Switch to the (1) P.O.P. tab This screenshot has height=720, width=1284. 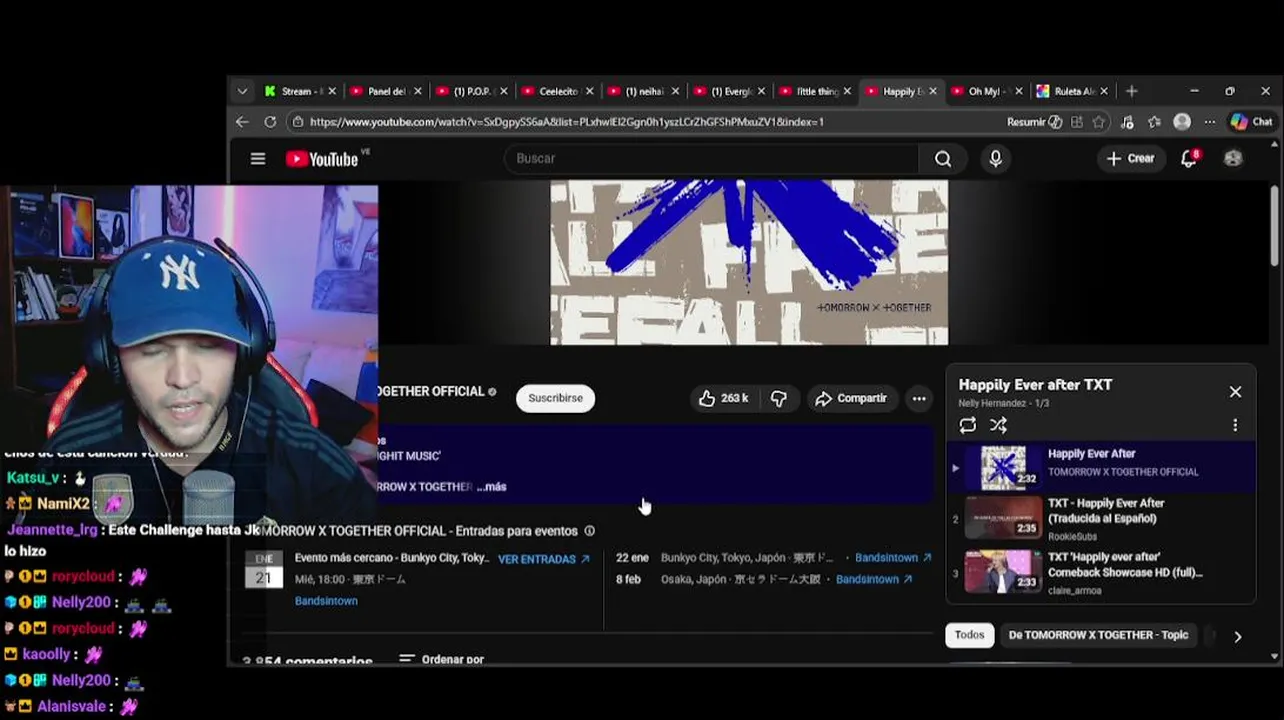(x=472, y=91)
